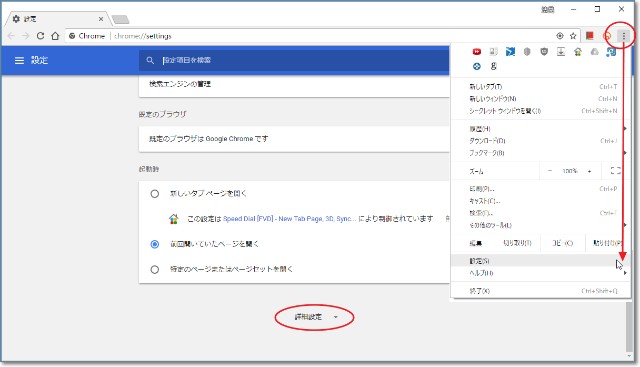Expand the ヘルプ submenu arrow
This screenshot has width=640, height=367.
624,273
